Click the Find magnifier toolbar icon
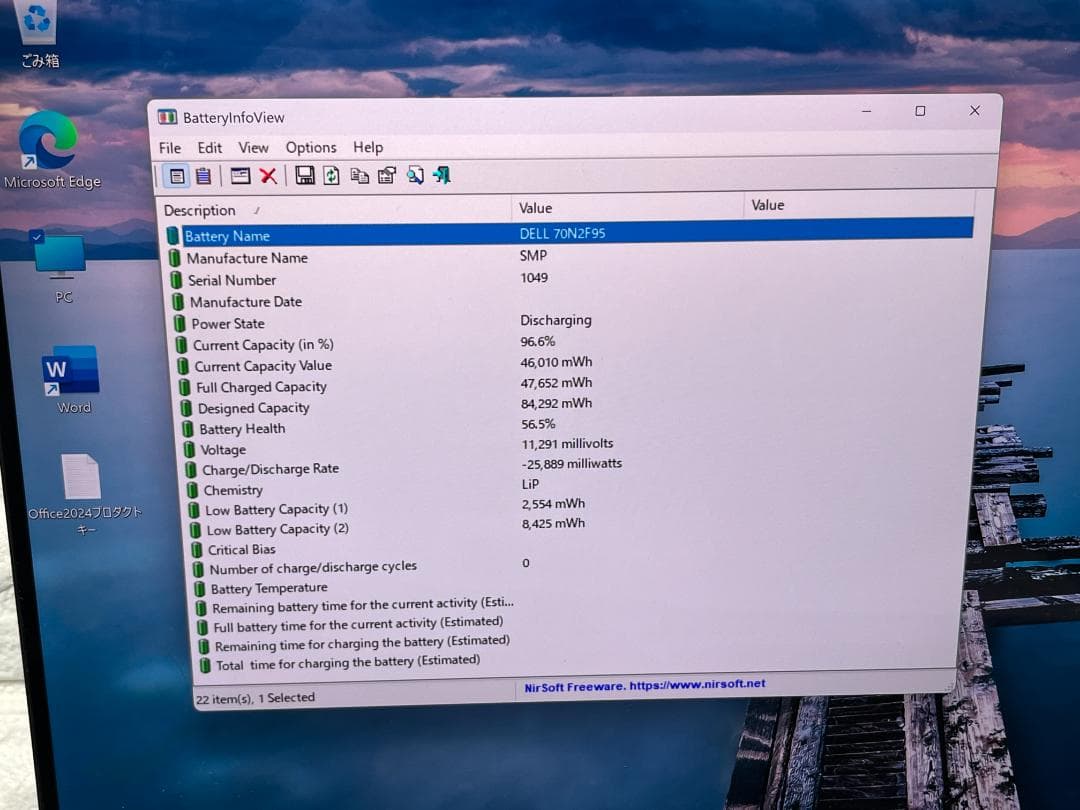 click(415, 176)
